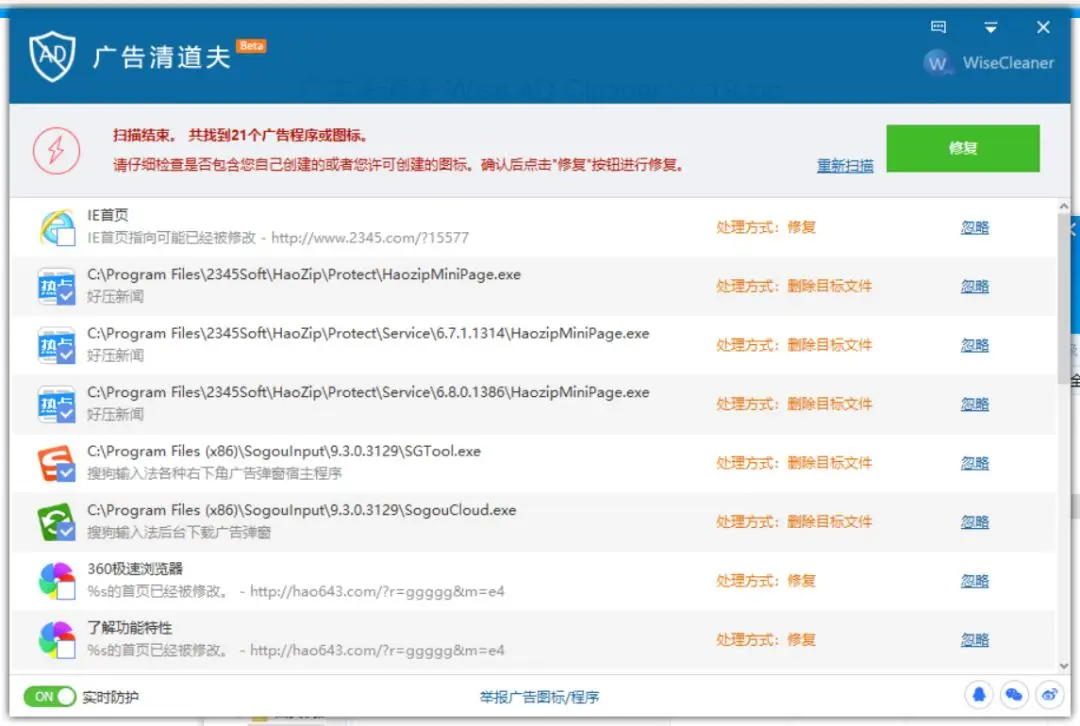Click the WiseCleaner W logo

click(937, 63)
